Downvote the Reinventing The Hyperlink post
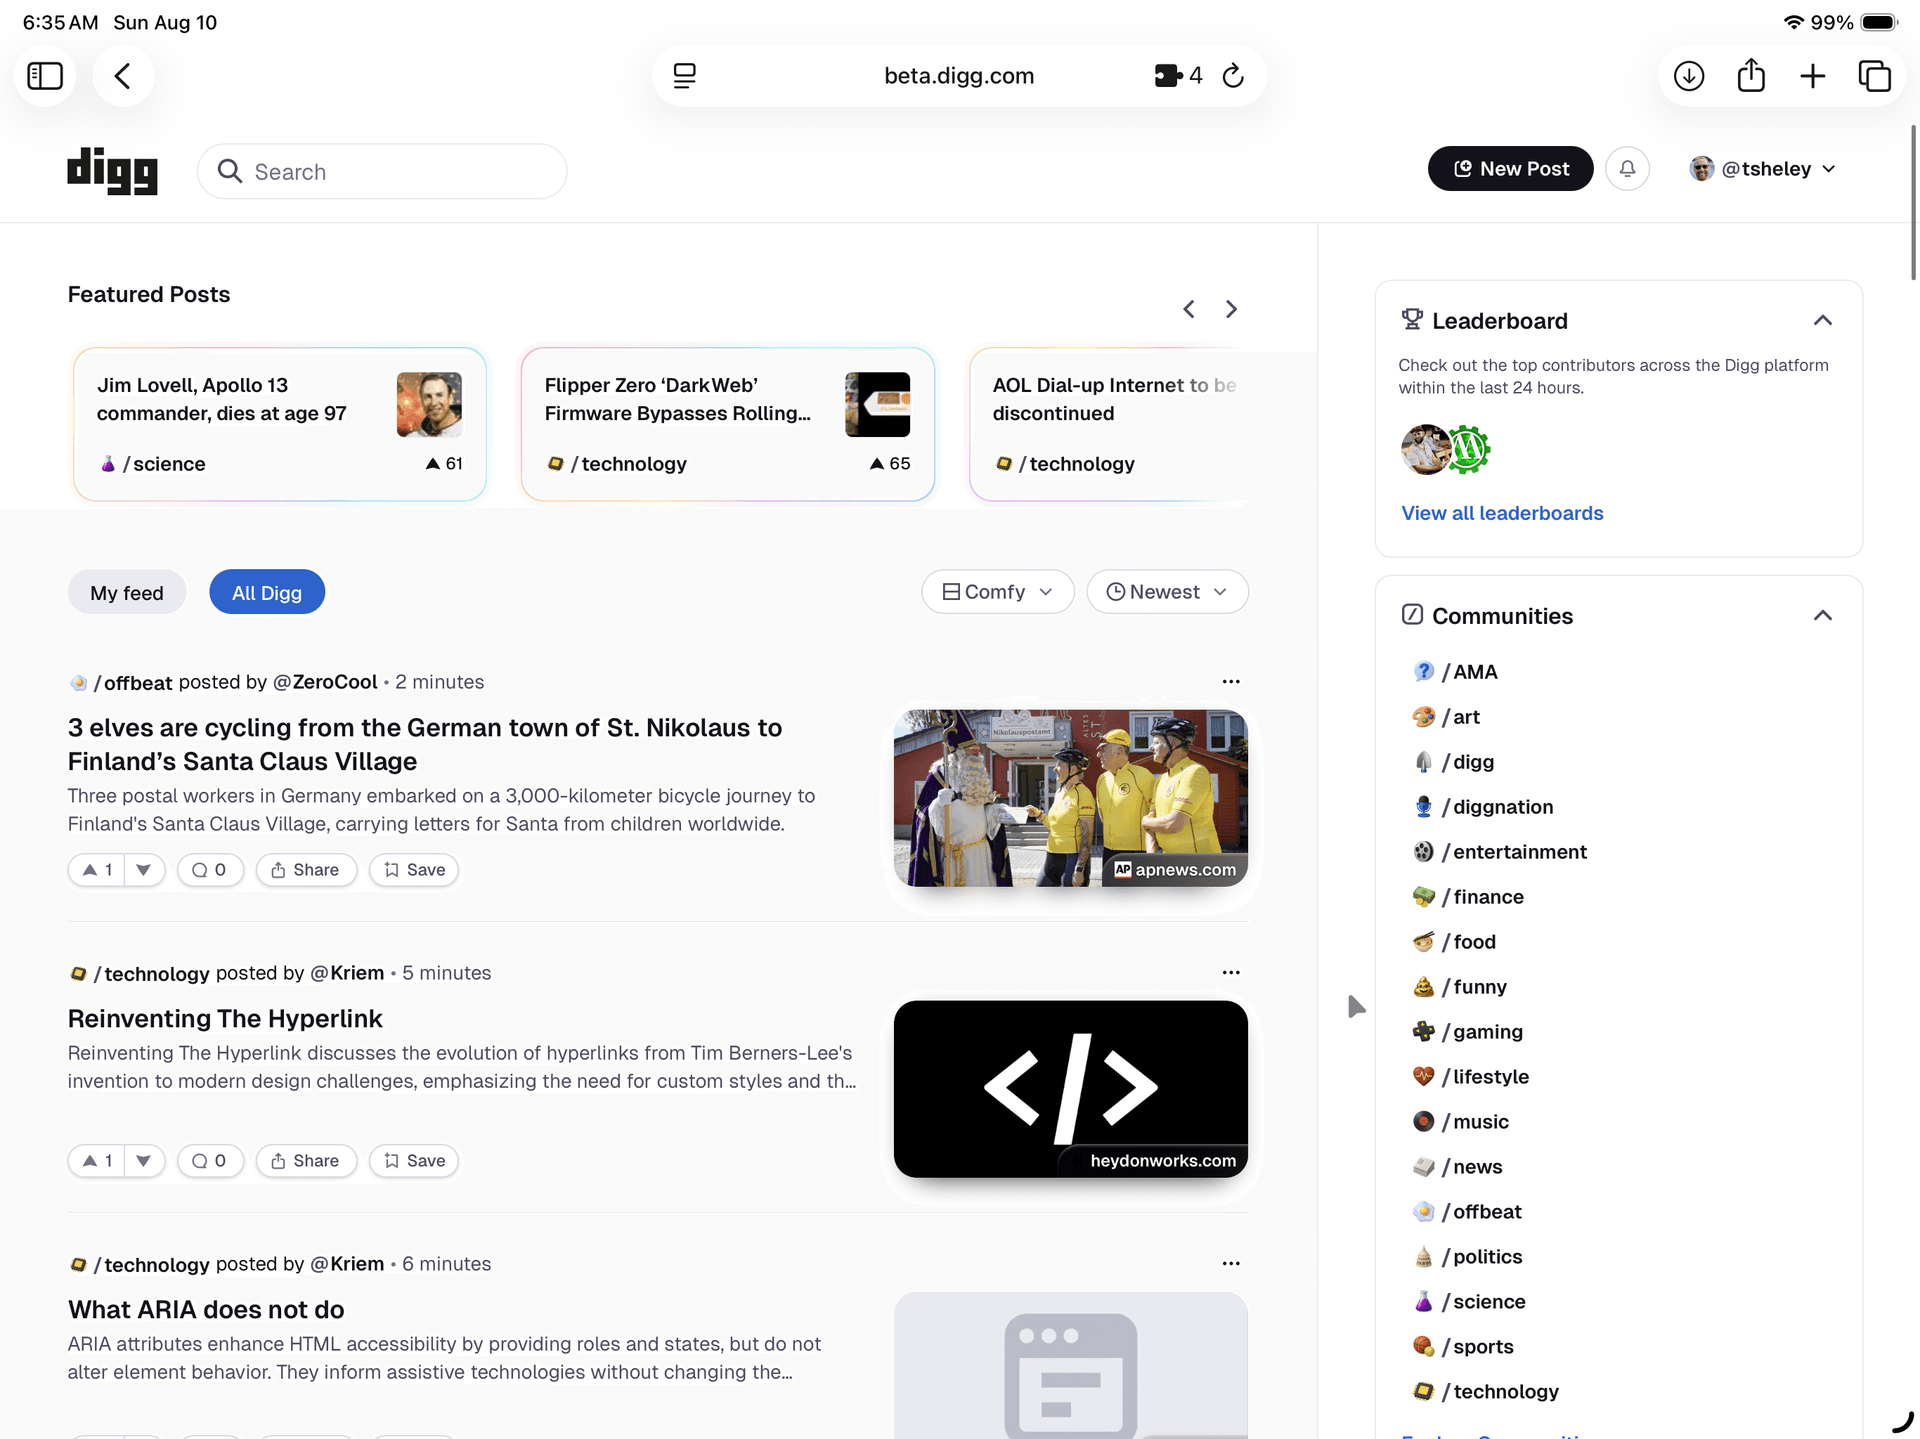This screenshot has width=1920, height=1439. 144,1161
